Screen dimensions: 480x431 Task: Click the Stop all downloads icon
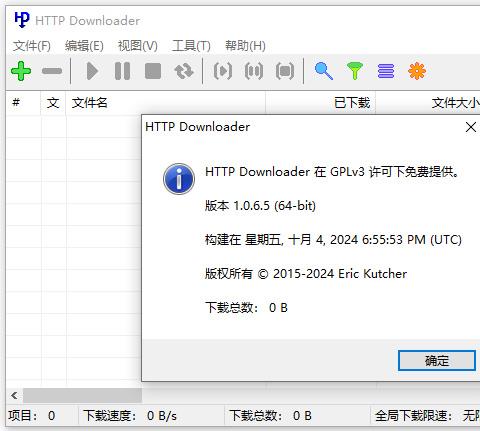click(285, 71)
